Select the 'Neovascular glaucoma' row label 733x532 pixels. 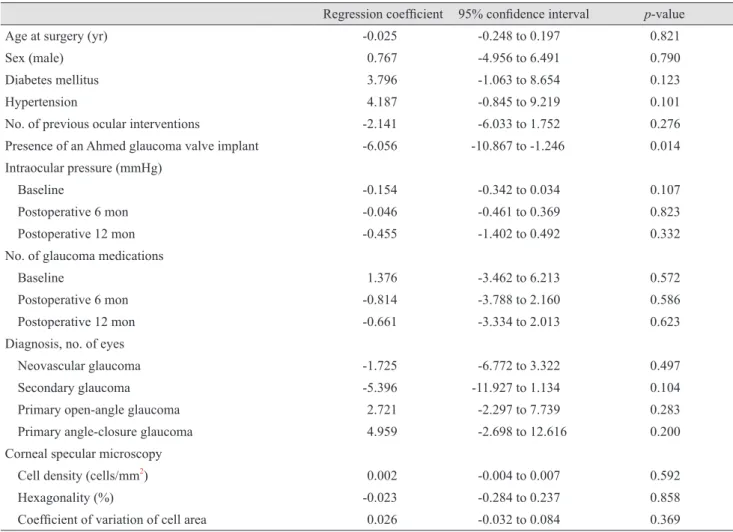[x=79, y=366]
